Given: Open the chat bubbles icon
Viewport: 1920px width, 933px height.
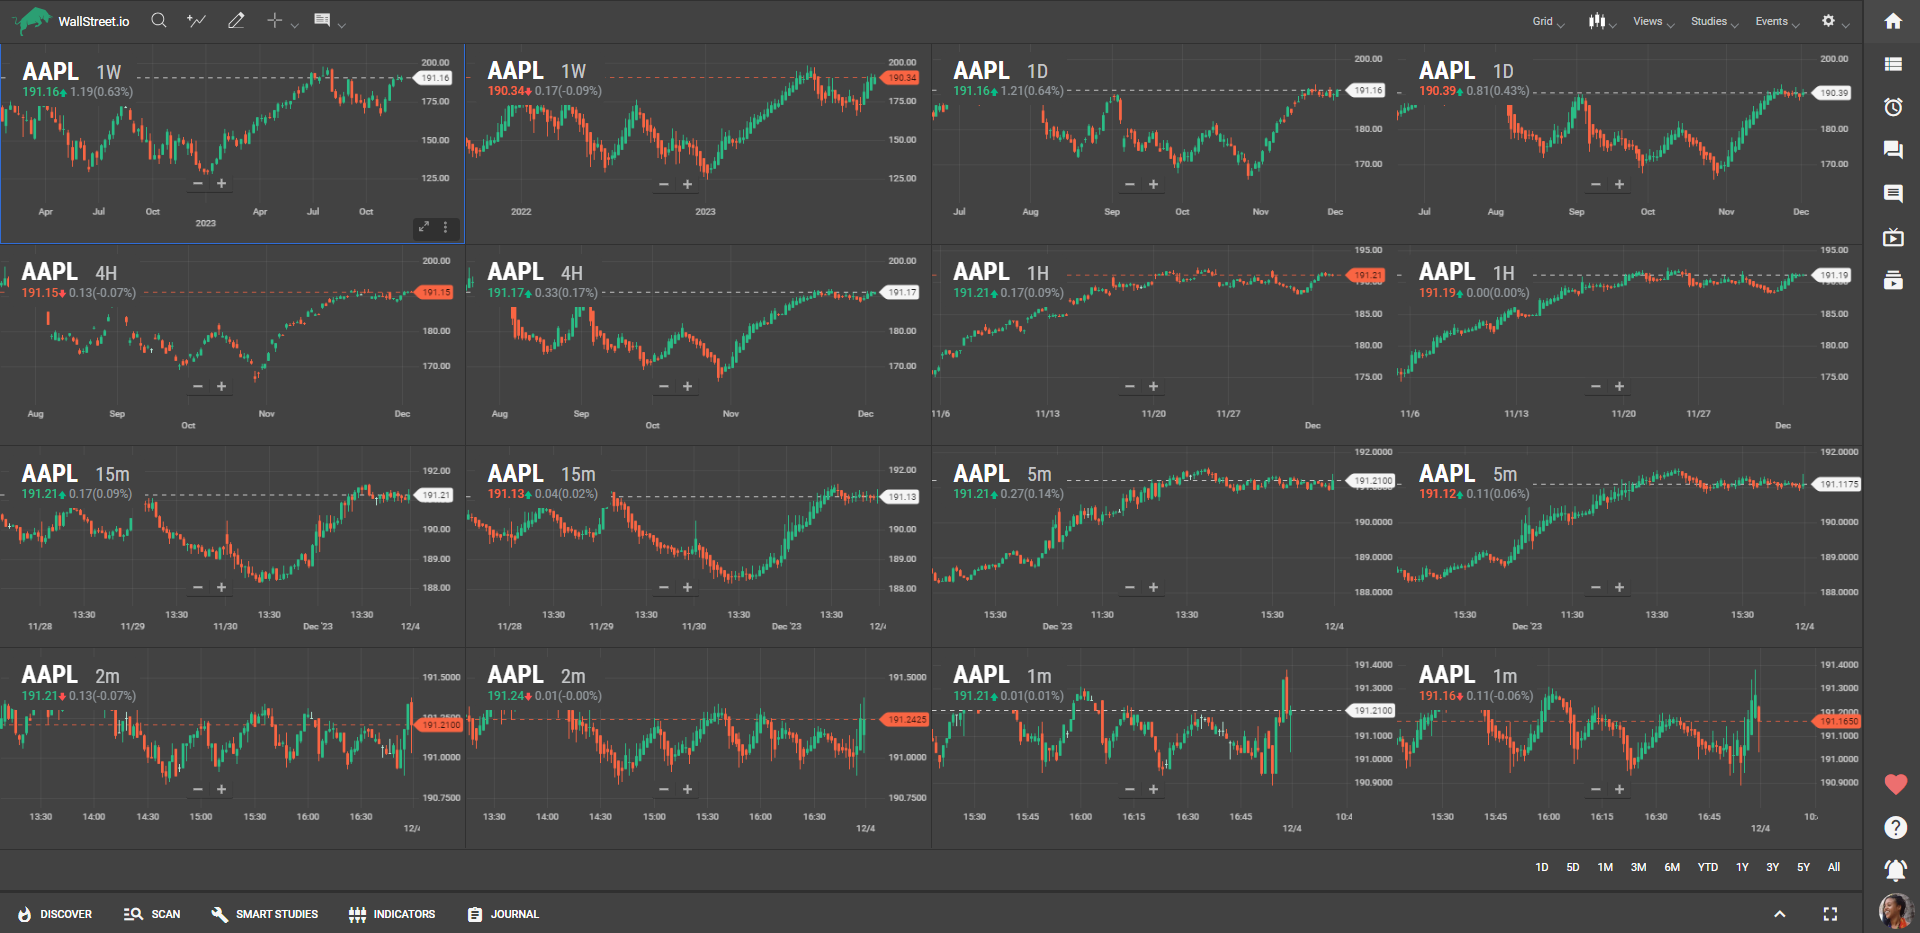Looking at the screenshot, I should [x=1893, y=150].
